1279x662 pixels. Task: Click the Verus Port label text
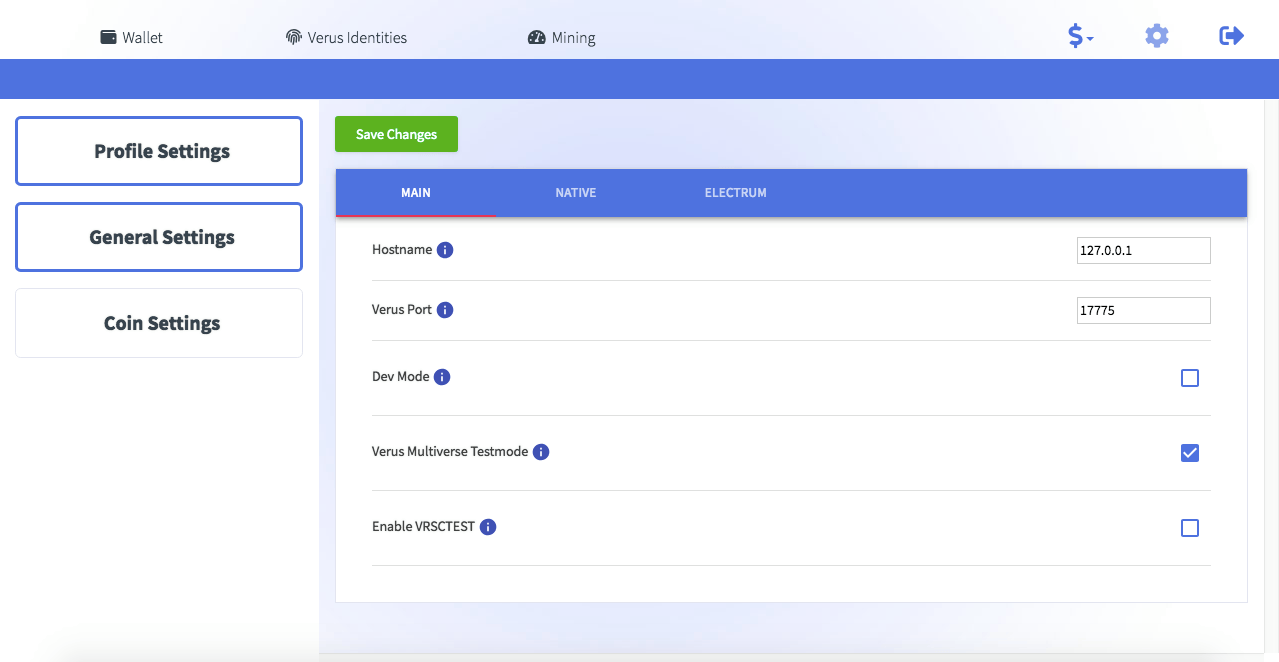click(x=402, y=310)
